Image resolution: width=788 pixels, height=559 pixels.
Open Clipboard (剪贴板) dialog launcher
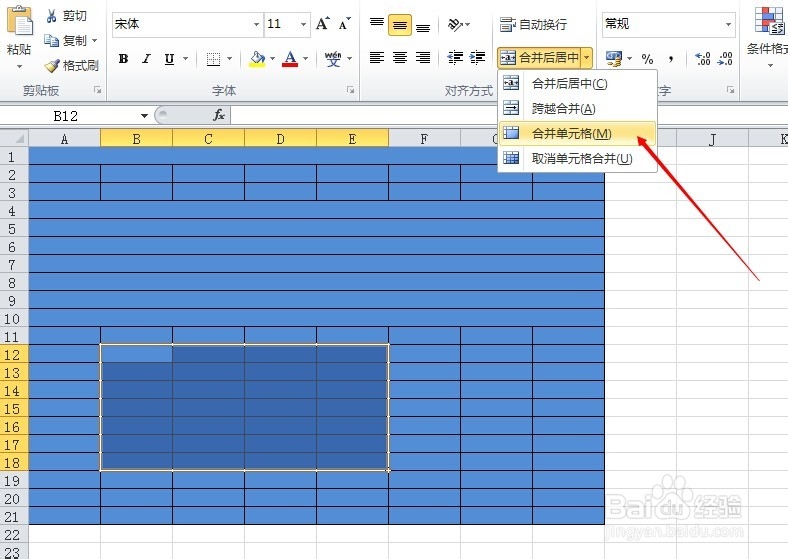tap(97, 90)
